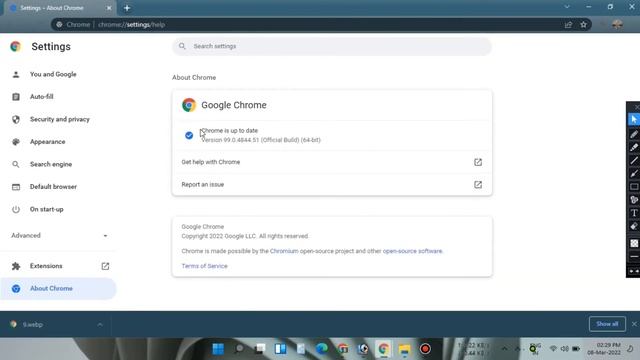Screen dimensions: 640x360
Task: Click external link icon beside Get help with Chrome
Action: tap(478, 162)
